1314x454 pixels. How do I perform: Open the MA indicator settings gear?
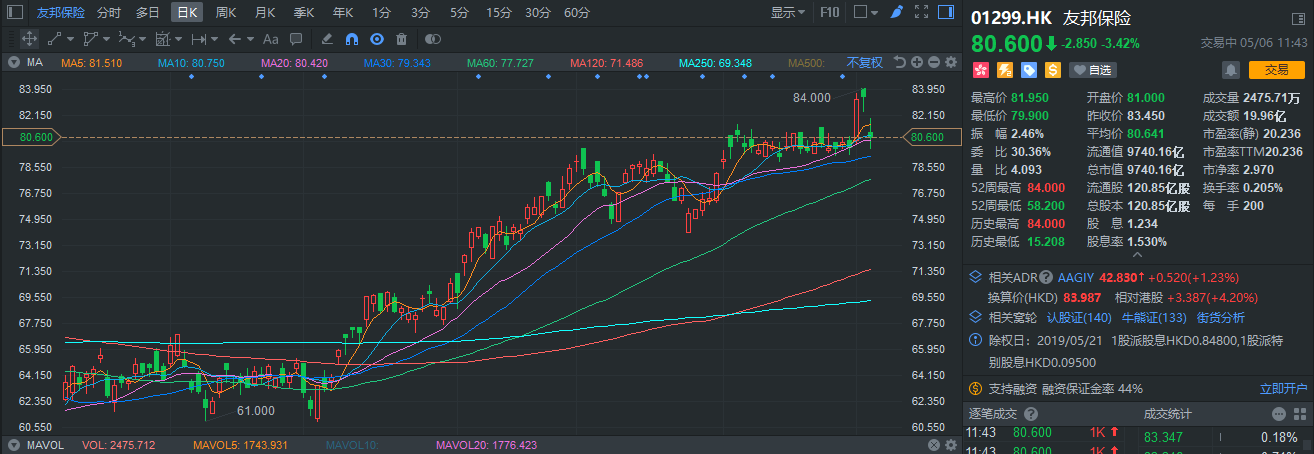pyautogui.click(x=949, y=62)
